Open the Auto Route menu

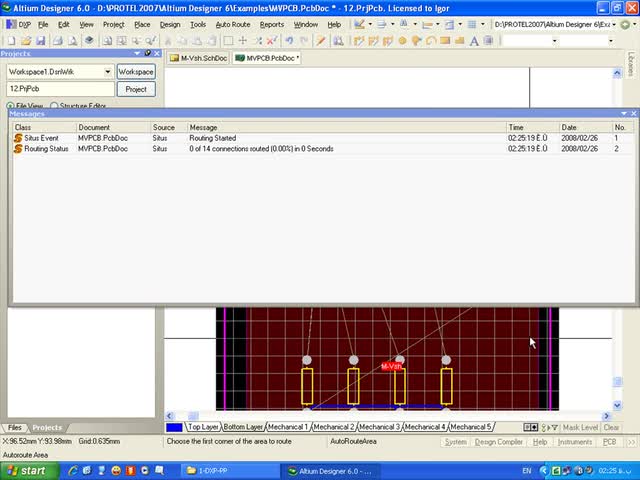pyautogui.click(x=233, y=24)
